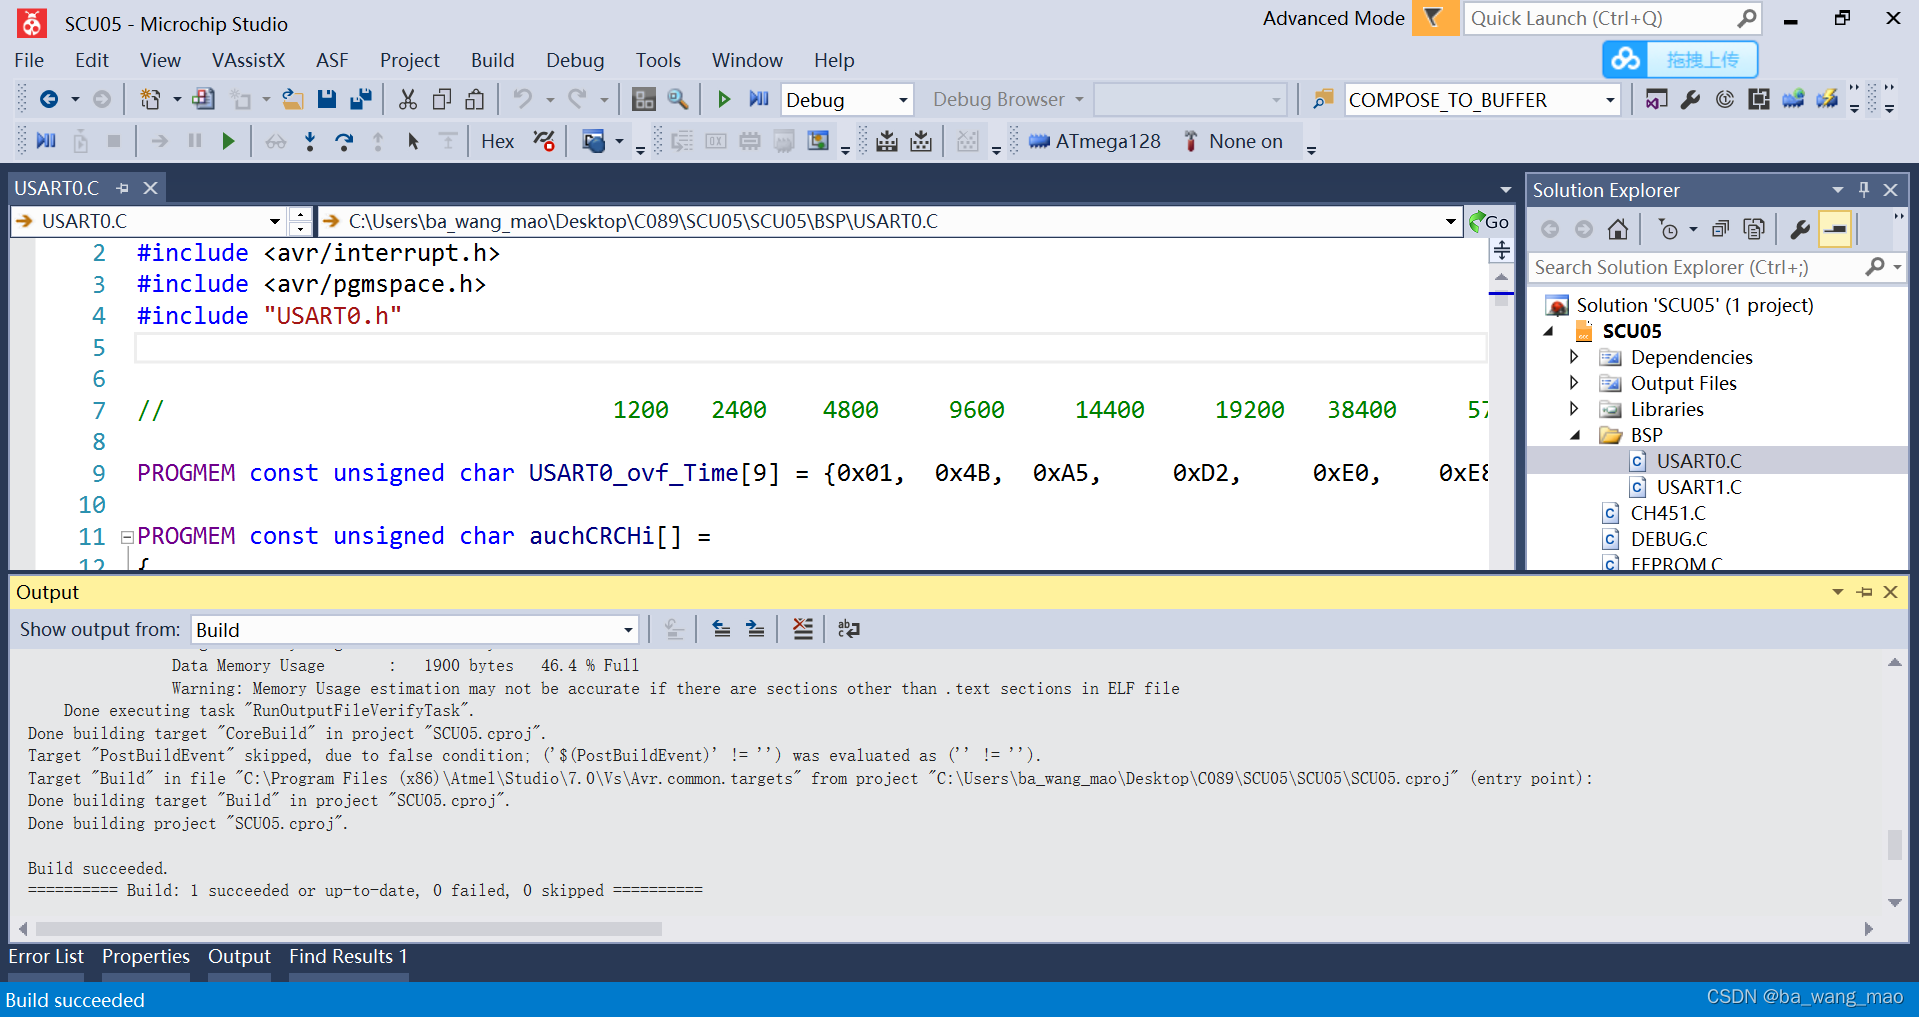Click Start Debugging and Break icon in top toolbar
Image resolution: width=1919 pixels, height=1017 pixels.
tap(759, 99)
